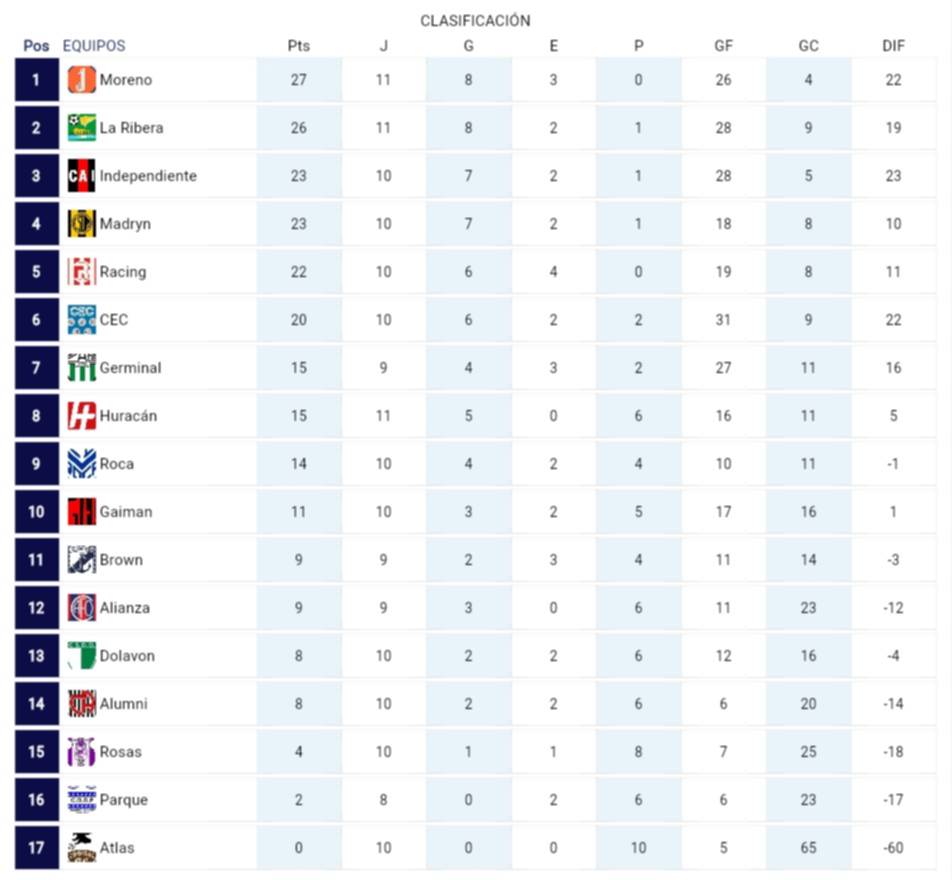Click the EQUIPOS column header
Viewport: 952px width, 880px height.
click(94, 46)
